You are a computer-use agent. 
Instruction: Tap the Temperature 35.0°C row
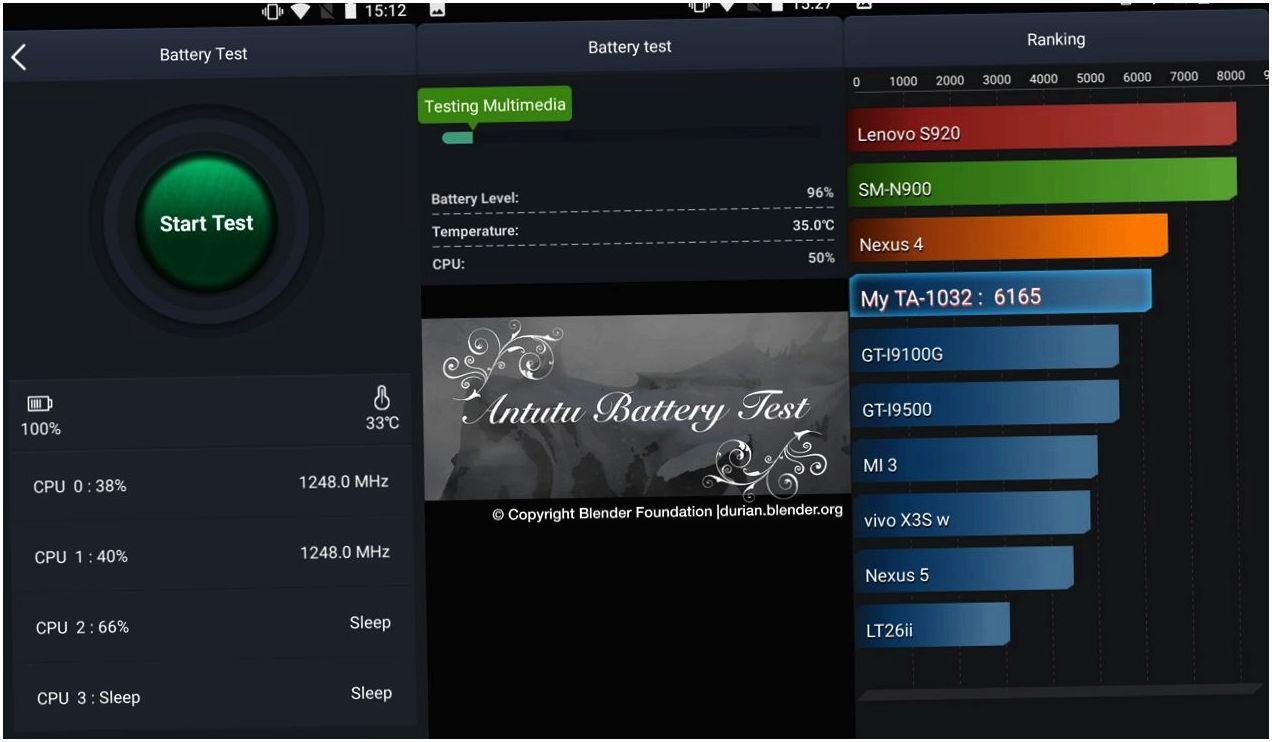[633, 229]
